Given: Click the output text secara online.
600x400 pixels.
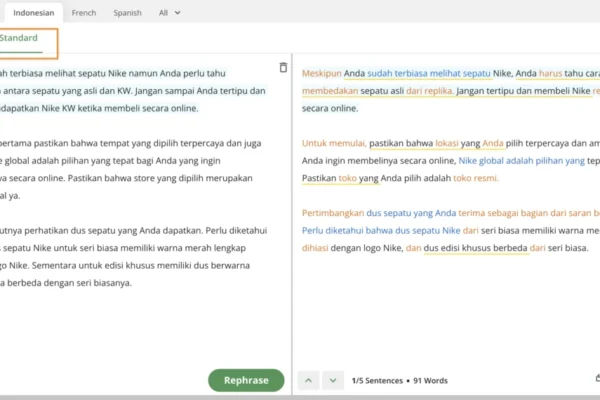Looking at the screenshot, I should [330, 109].
